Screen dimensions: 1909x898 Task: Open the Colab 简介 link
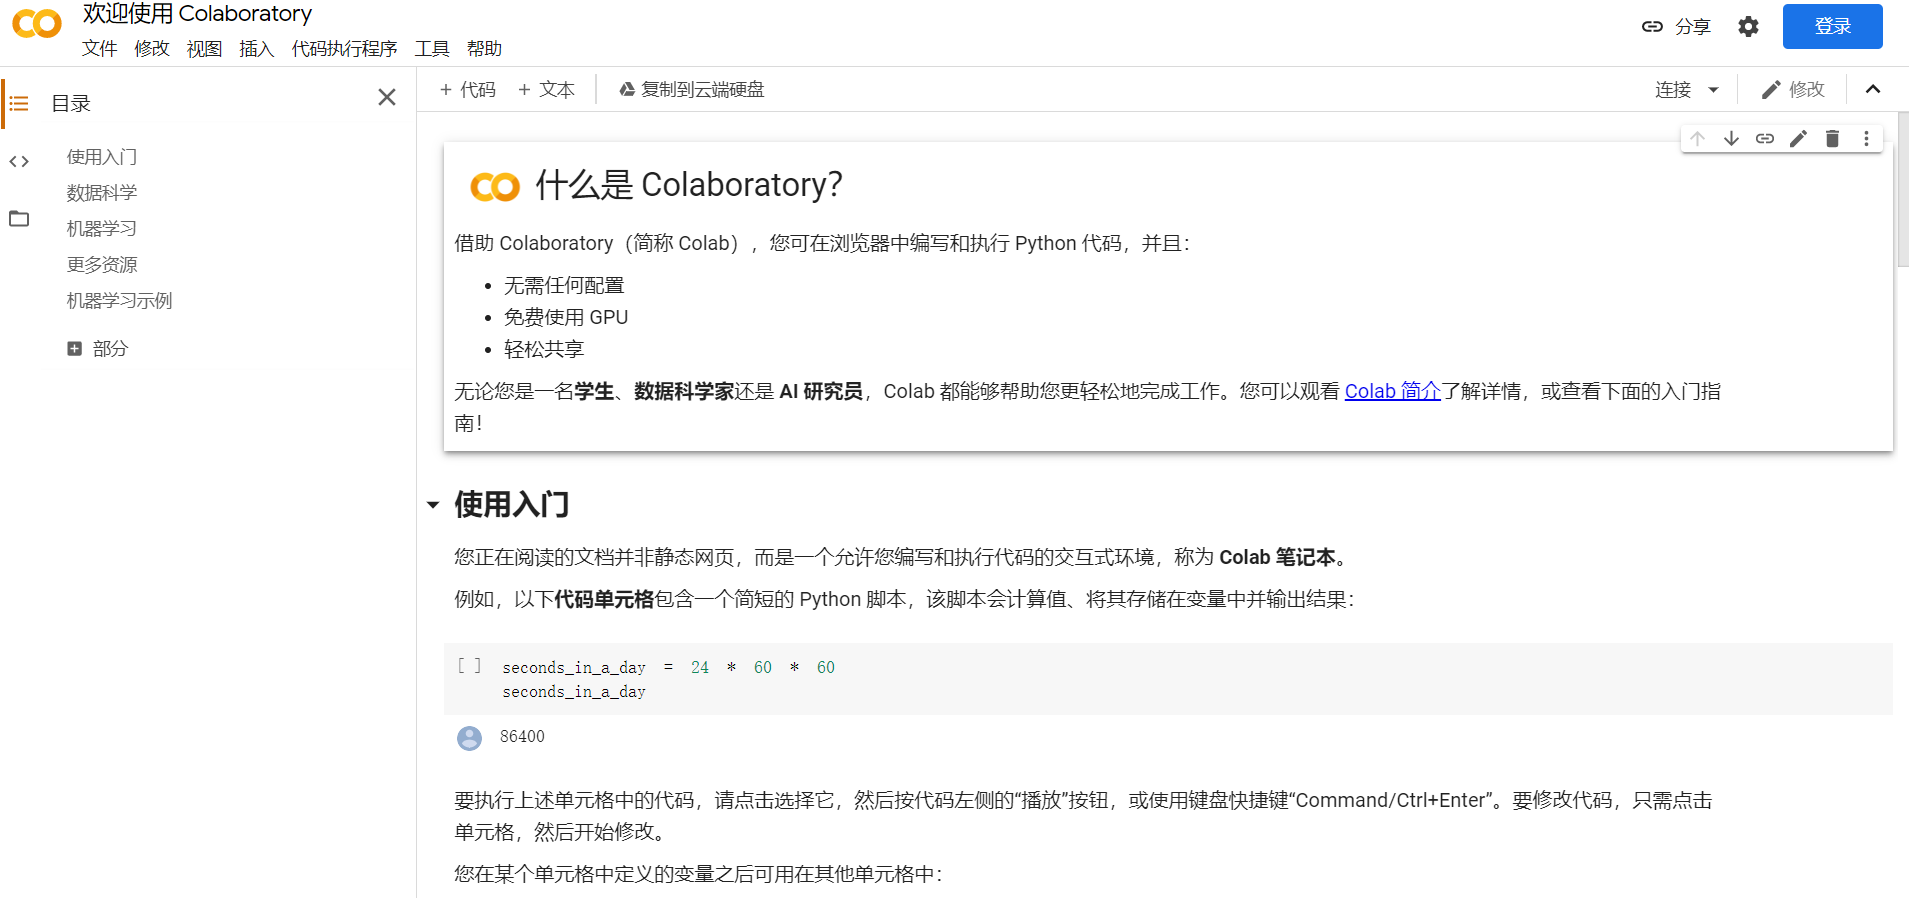(1392, 391)
